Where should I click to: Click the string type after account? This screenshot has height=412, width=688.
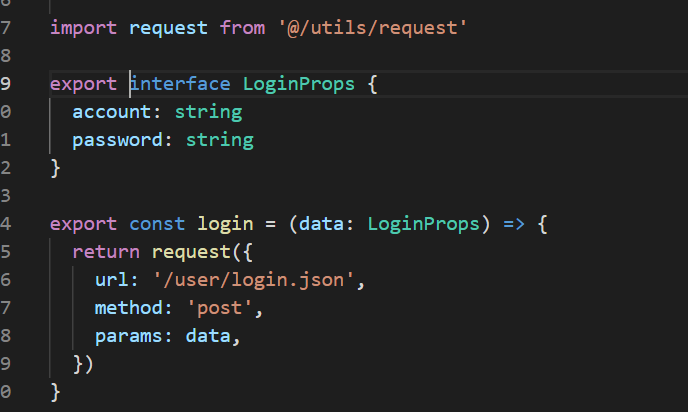point(208,112)
